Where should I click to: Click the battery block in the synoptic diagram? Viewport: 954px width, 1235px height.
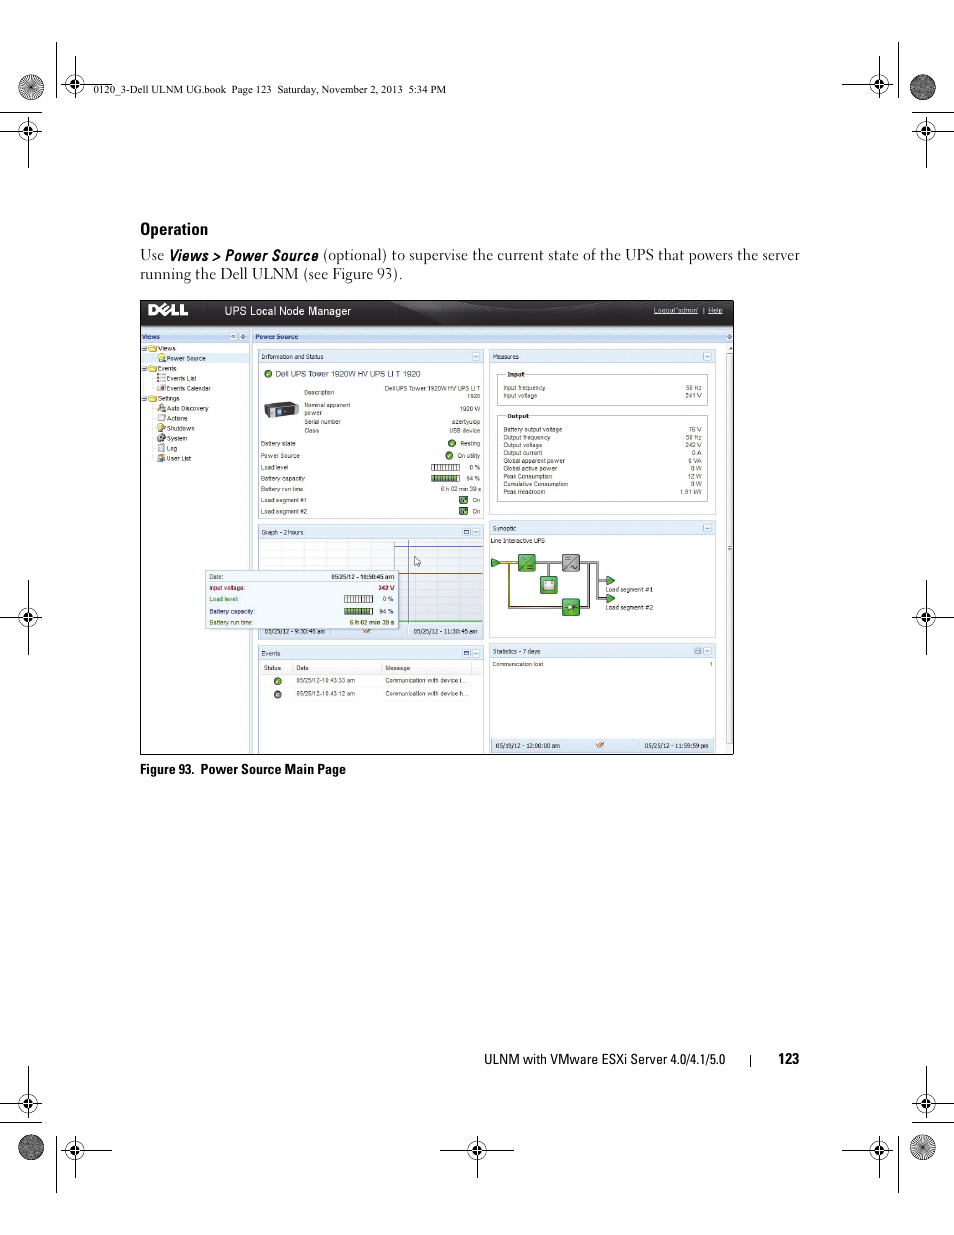549,585
